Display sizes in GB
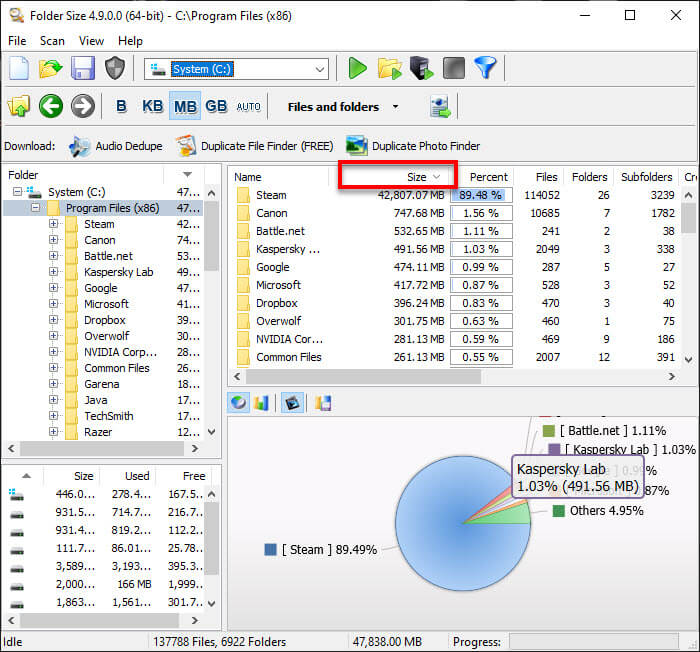The width and height of the screenshot is (700, 652). (x=216, y=106)
